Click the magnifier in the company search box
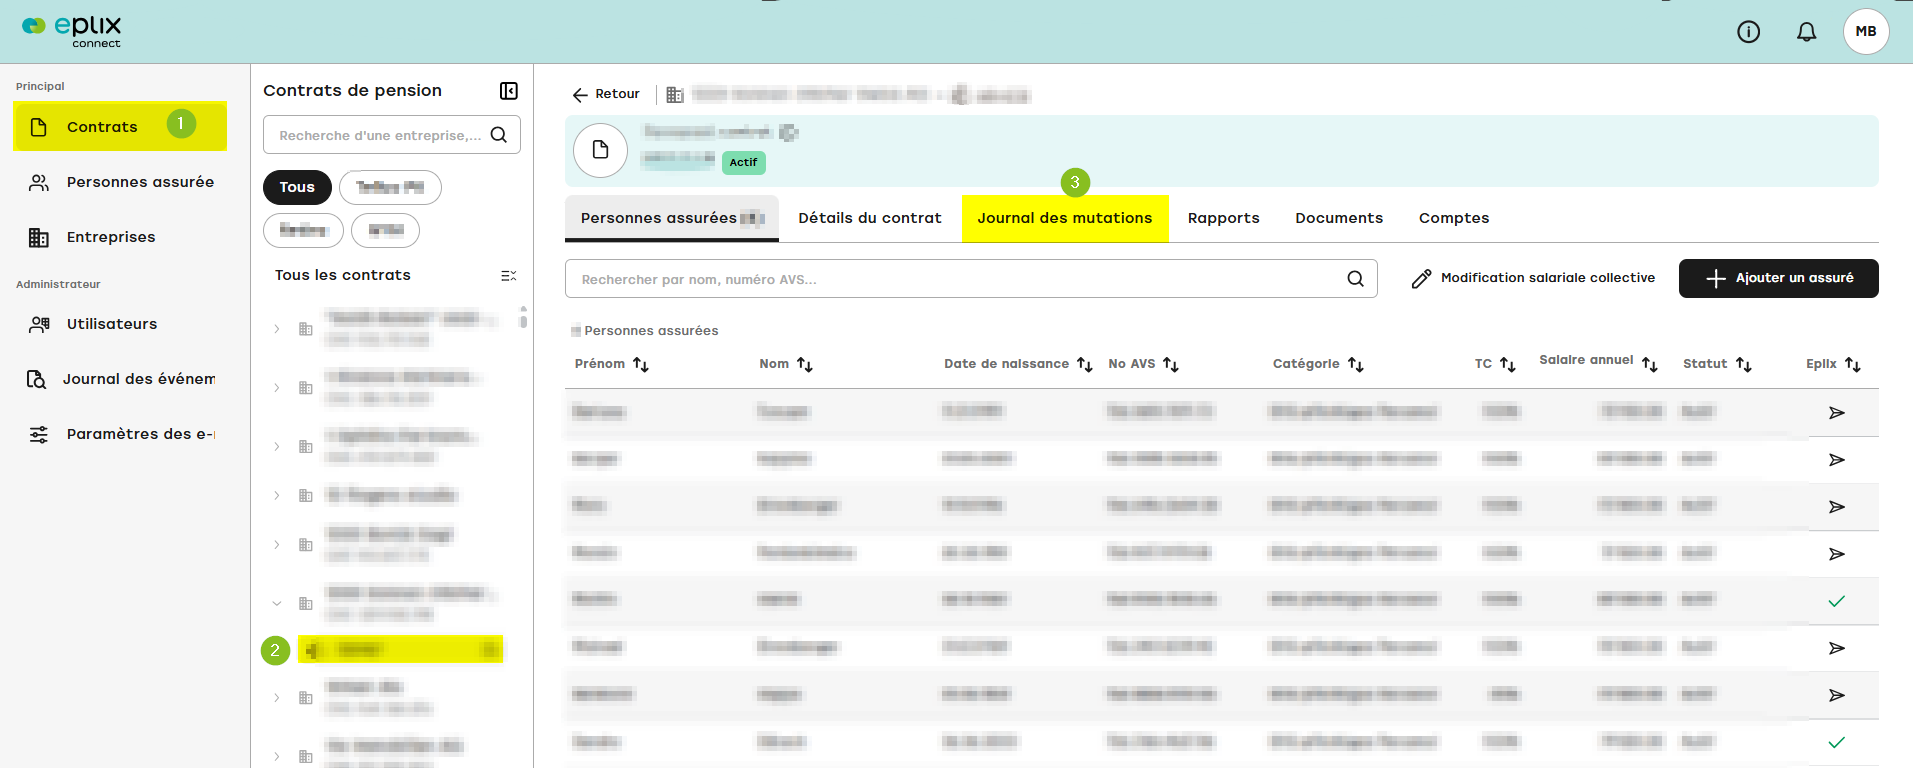This screenshot has width=1913, height=768. click(x=498, y=135)
